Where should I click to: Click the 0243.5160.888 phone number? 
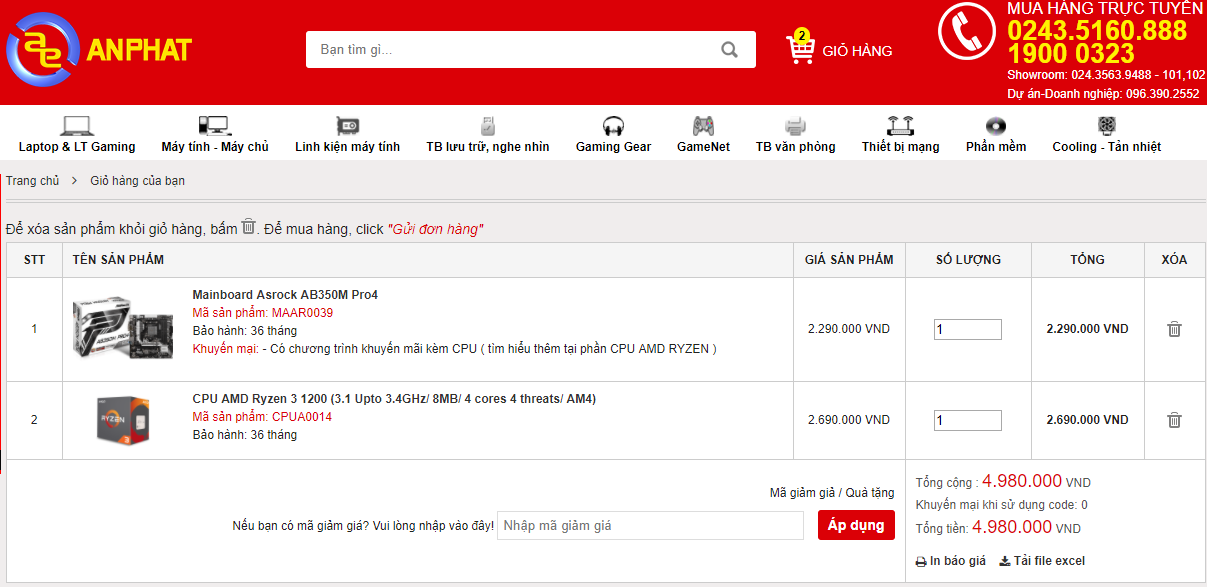(1097, 31)
